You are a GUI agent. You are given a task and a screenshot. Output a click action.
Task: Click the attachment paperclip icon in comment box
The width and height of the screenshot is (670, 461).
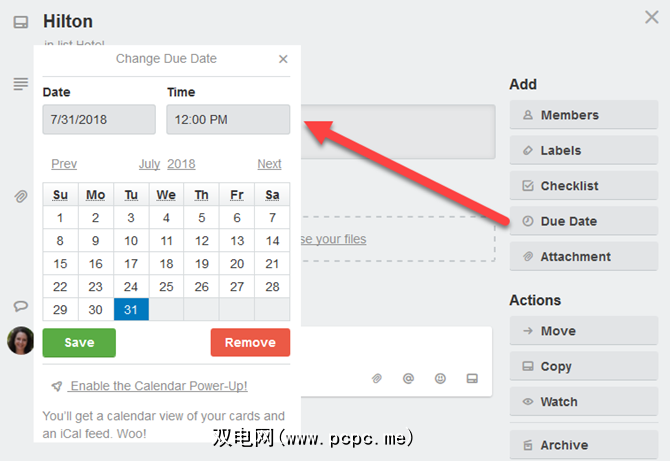pos(377,379)
